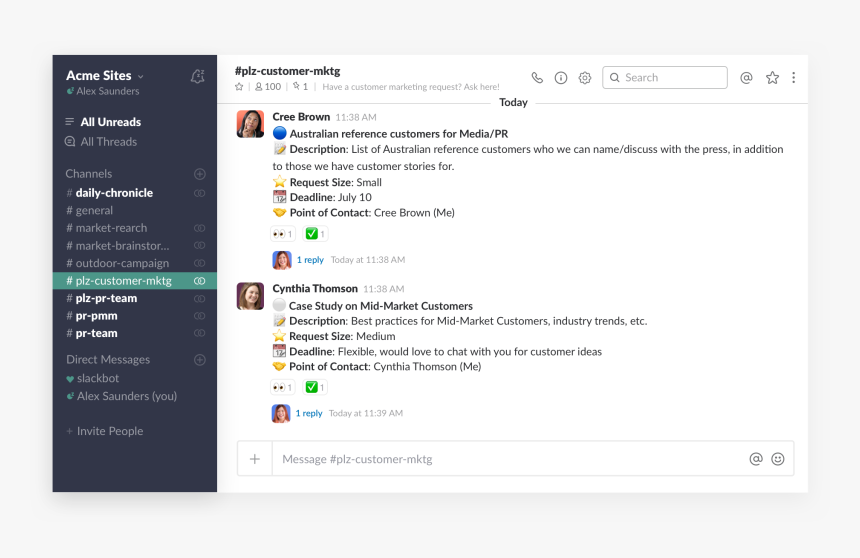Click shared channel icon next to pr-pmm
The image size is (860, 558).
click(x=200, y=316)
